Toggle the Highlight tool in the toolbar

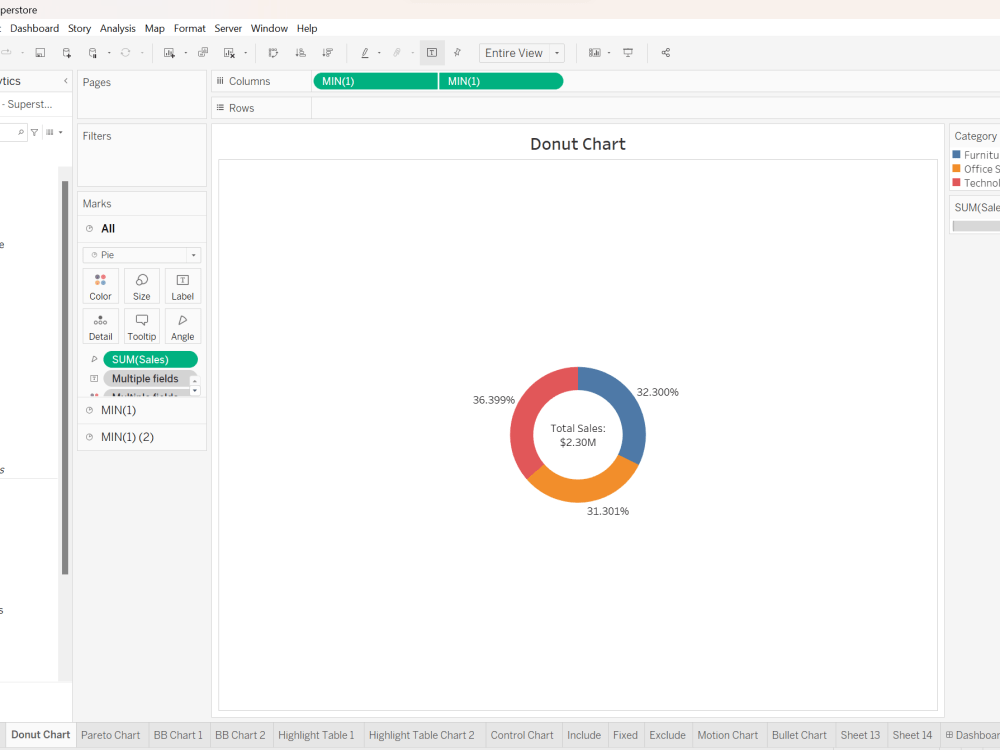tap(366, 52)
